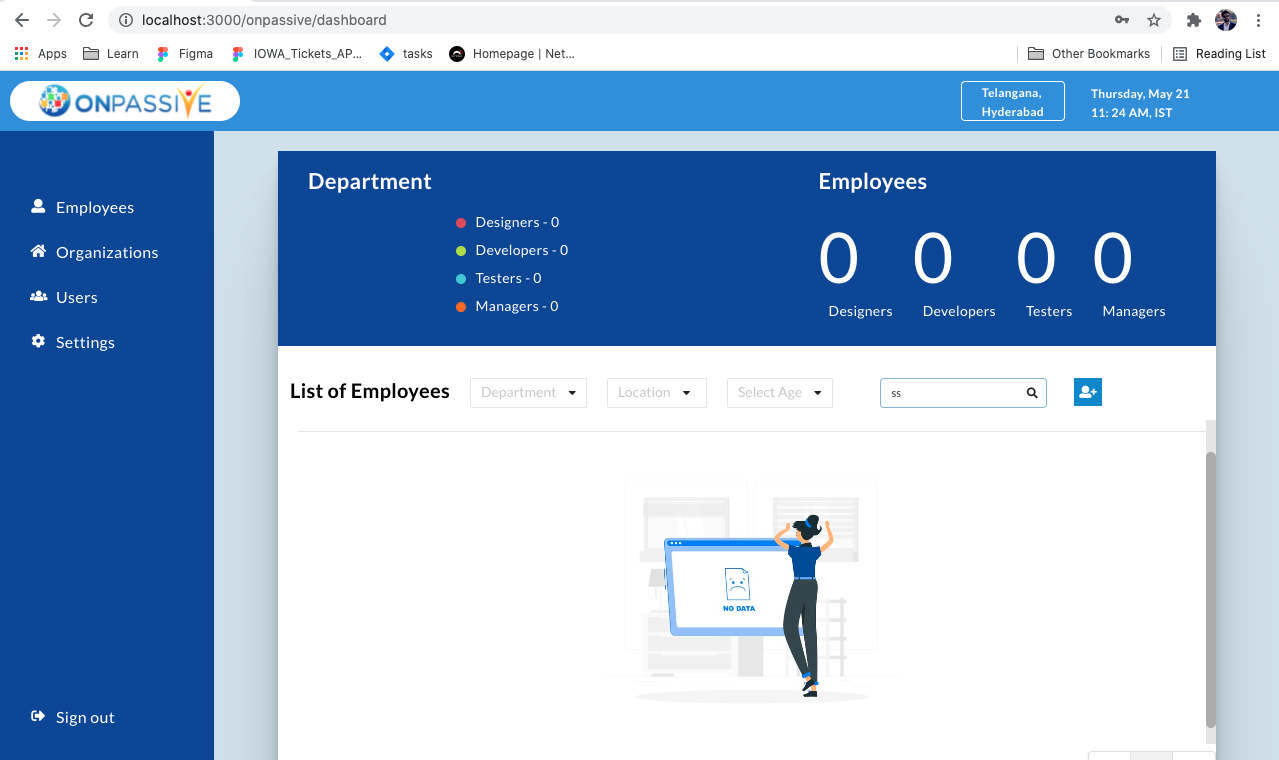Click the Testers legend marker
The image size is (1279, 760).
click(x=460, y=278)
